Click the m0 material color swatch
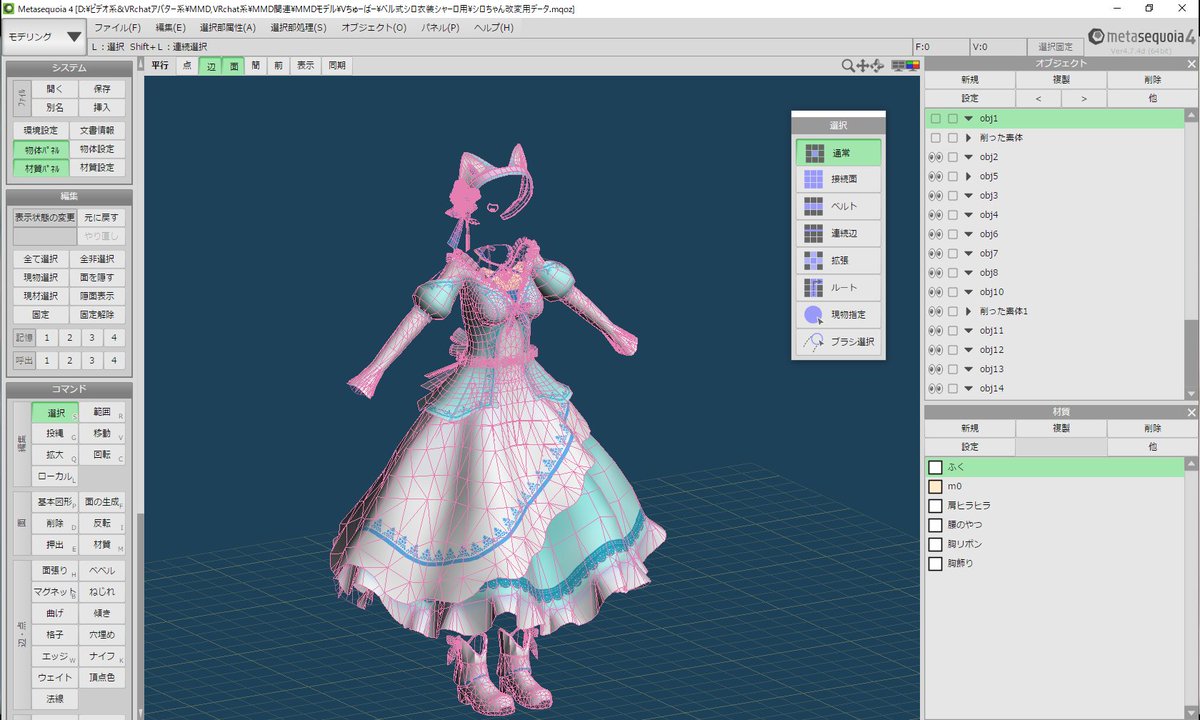 pyautogui.click(x=935, y=486)
